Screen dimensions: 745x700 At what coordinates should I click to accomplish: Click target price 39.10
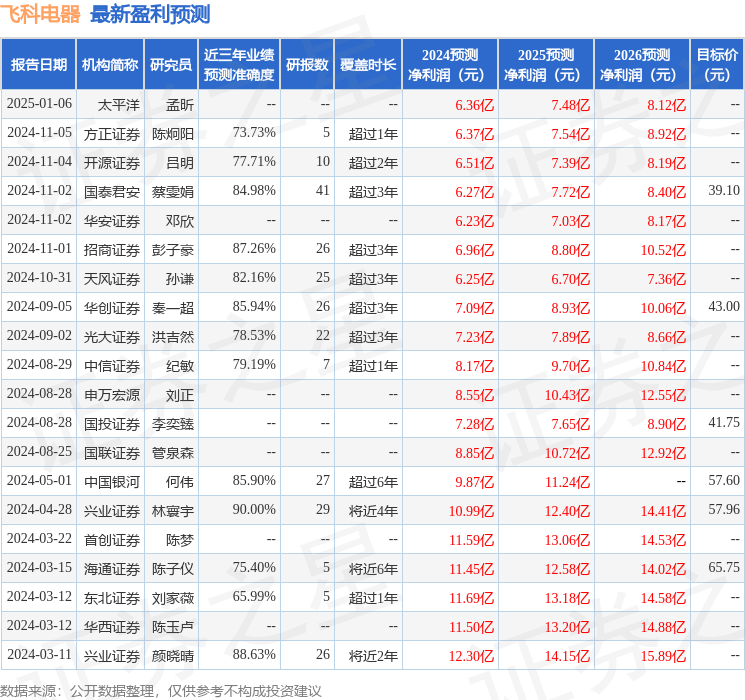tap(724, 191)
